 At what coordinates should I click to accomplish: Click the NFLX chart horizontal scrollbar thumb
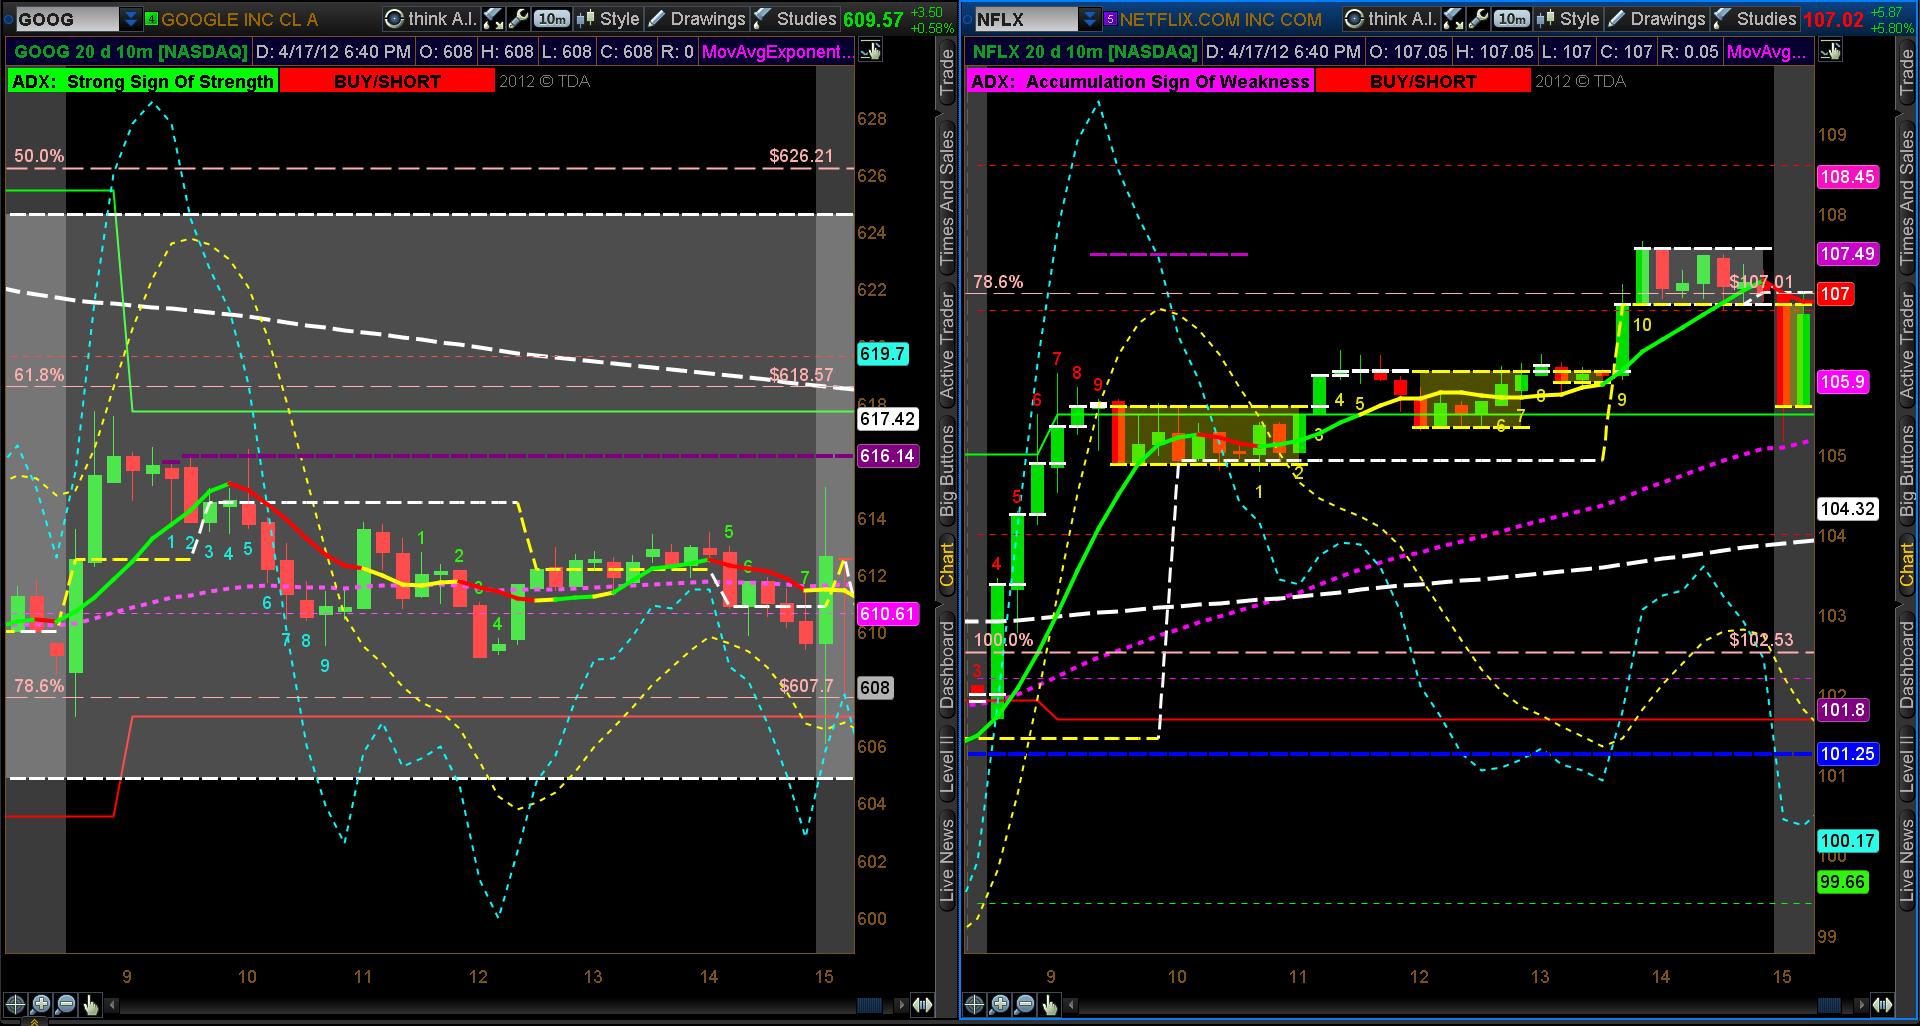[1830, 1005]
